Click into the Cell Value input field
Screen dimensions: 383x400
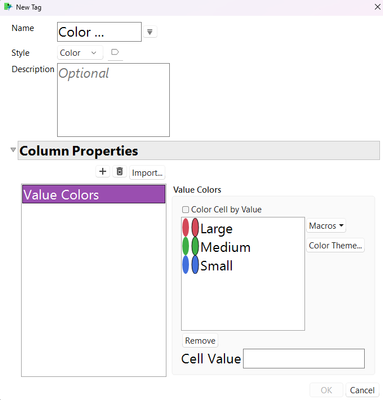[x=304, y=358]
